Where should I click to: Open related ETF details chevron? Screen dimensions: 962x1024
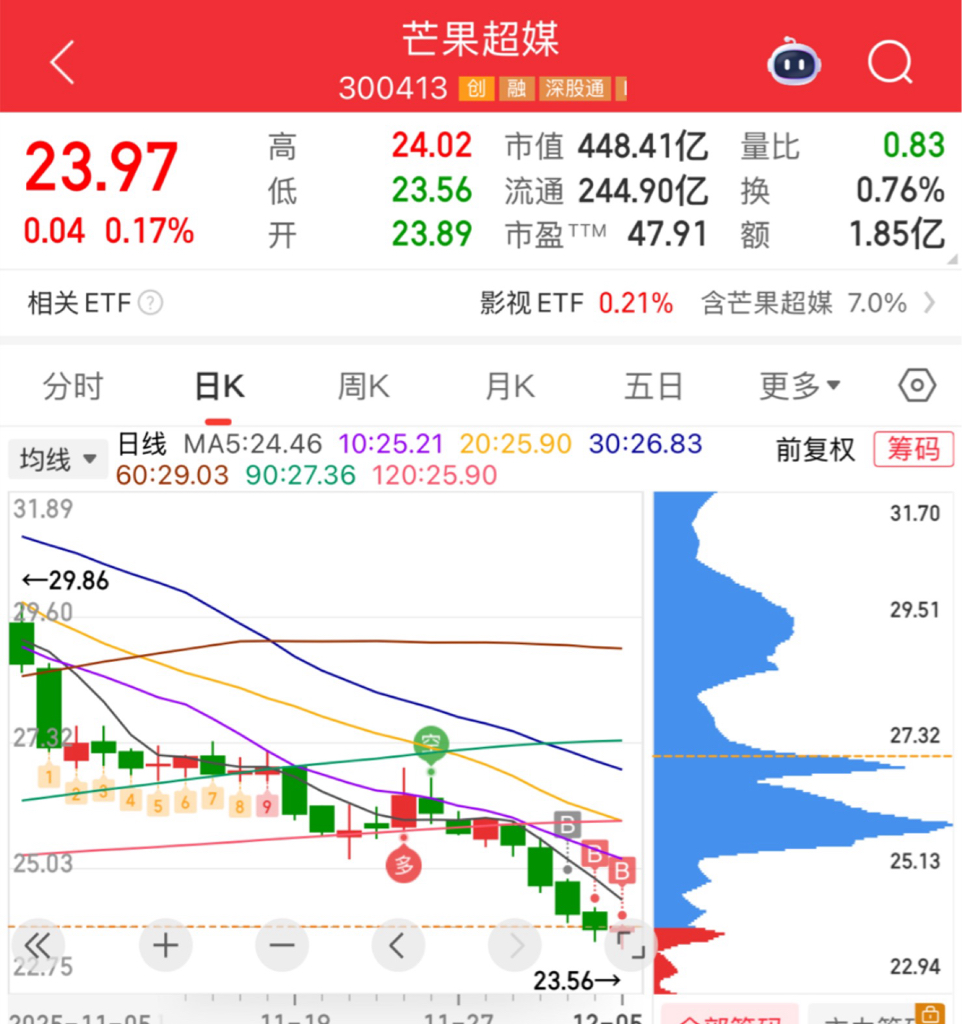click(929, 303)
